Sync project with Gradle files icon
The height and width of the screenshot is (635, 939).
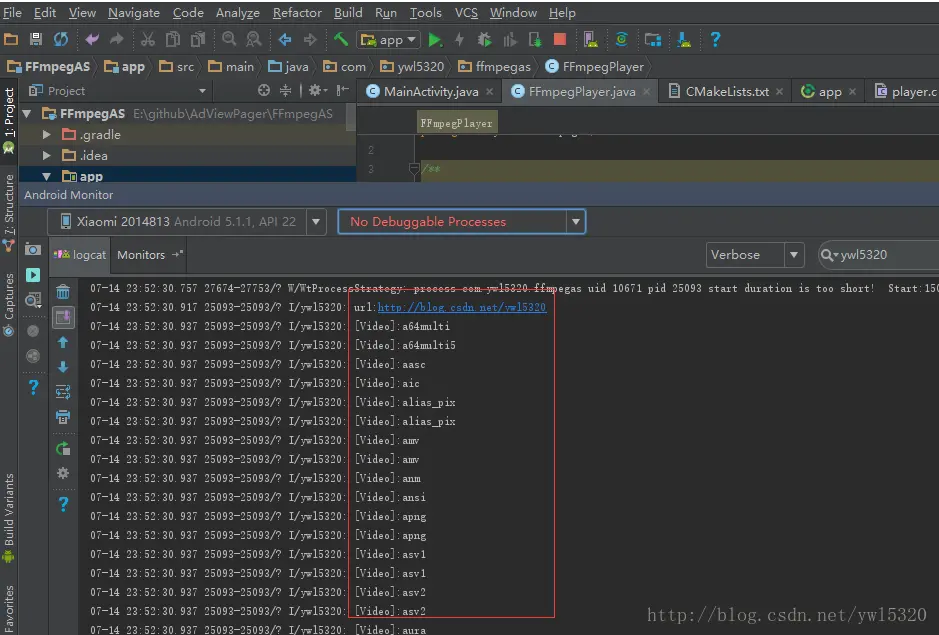[622, 40]
